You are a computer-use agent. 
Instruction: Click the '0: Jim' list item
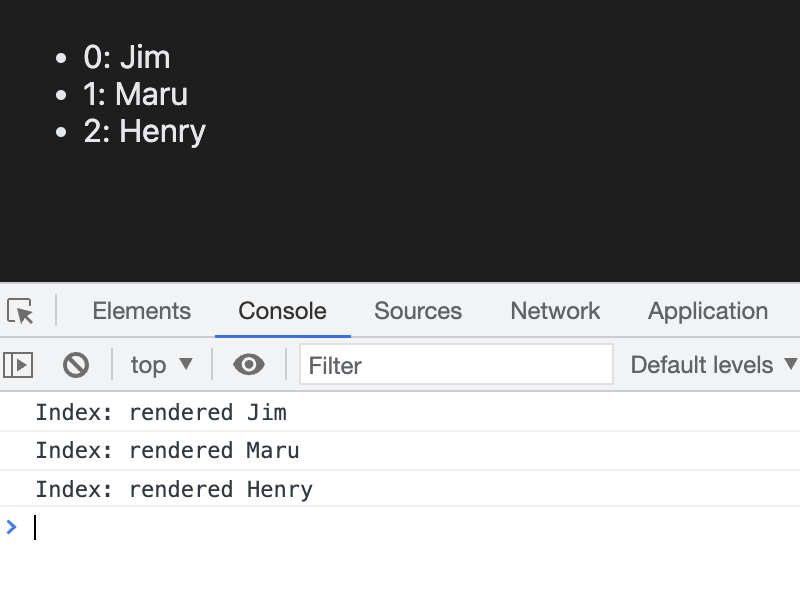pos(127,57)
